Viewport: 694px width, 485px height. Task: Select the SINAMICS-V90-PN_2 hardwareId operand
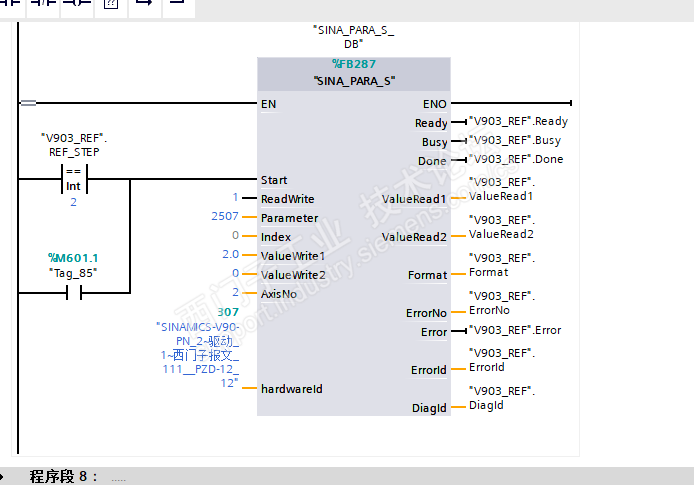pyautogui.click(x=198, y=355)
